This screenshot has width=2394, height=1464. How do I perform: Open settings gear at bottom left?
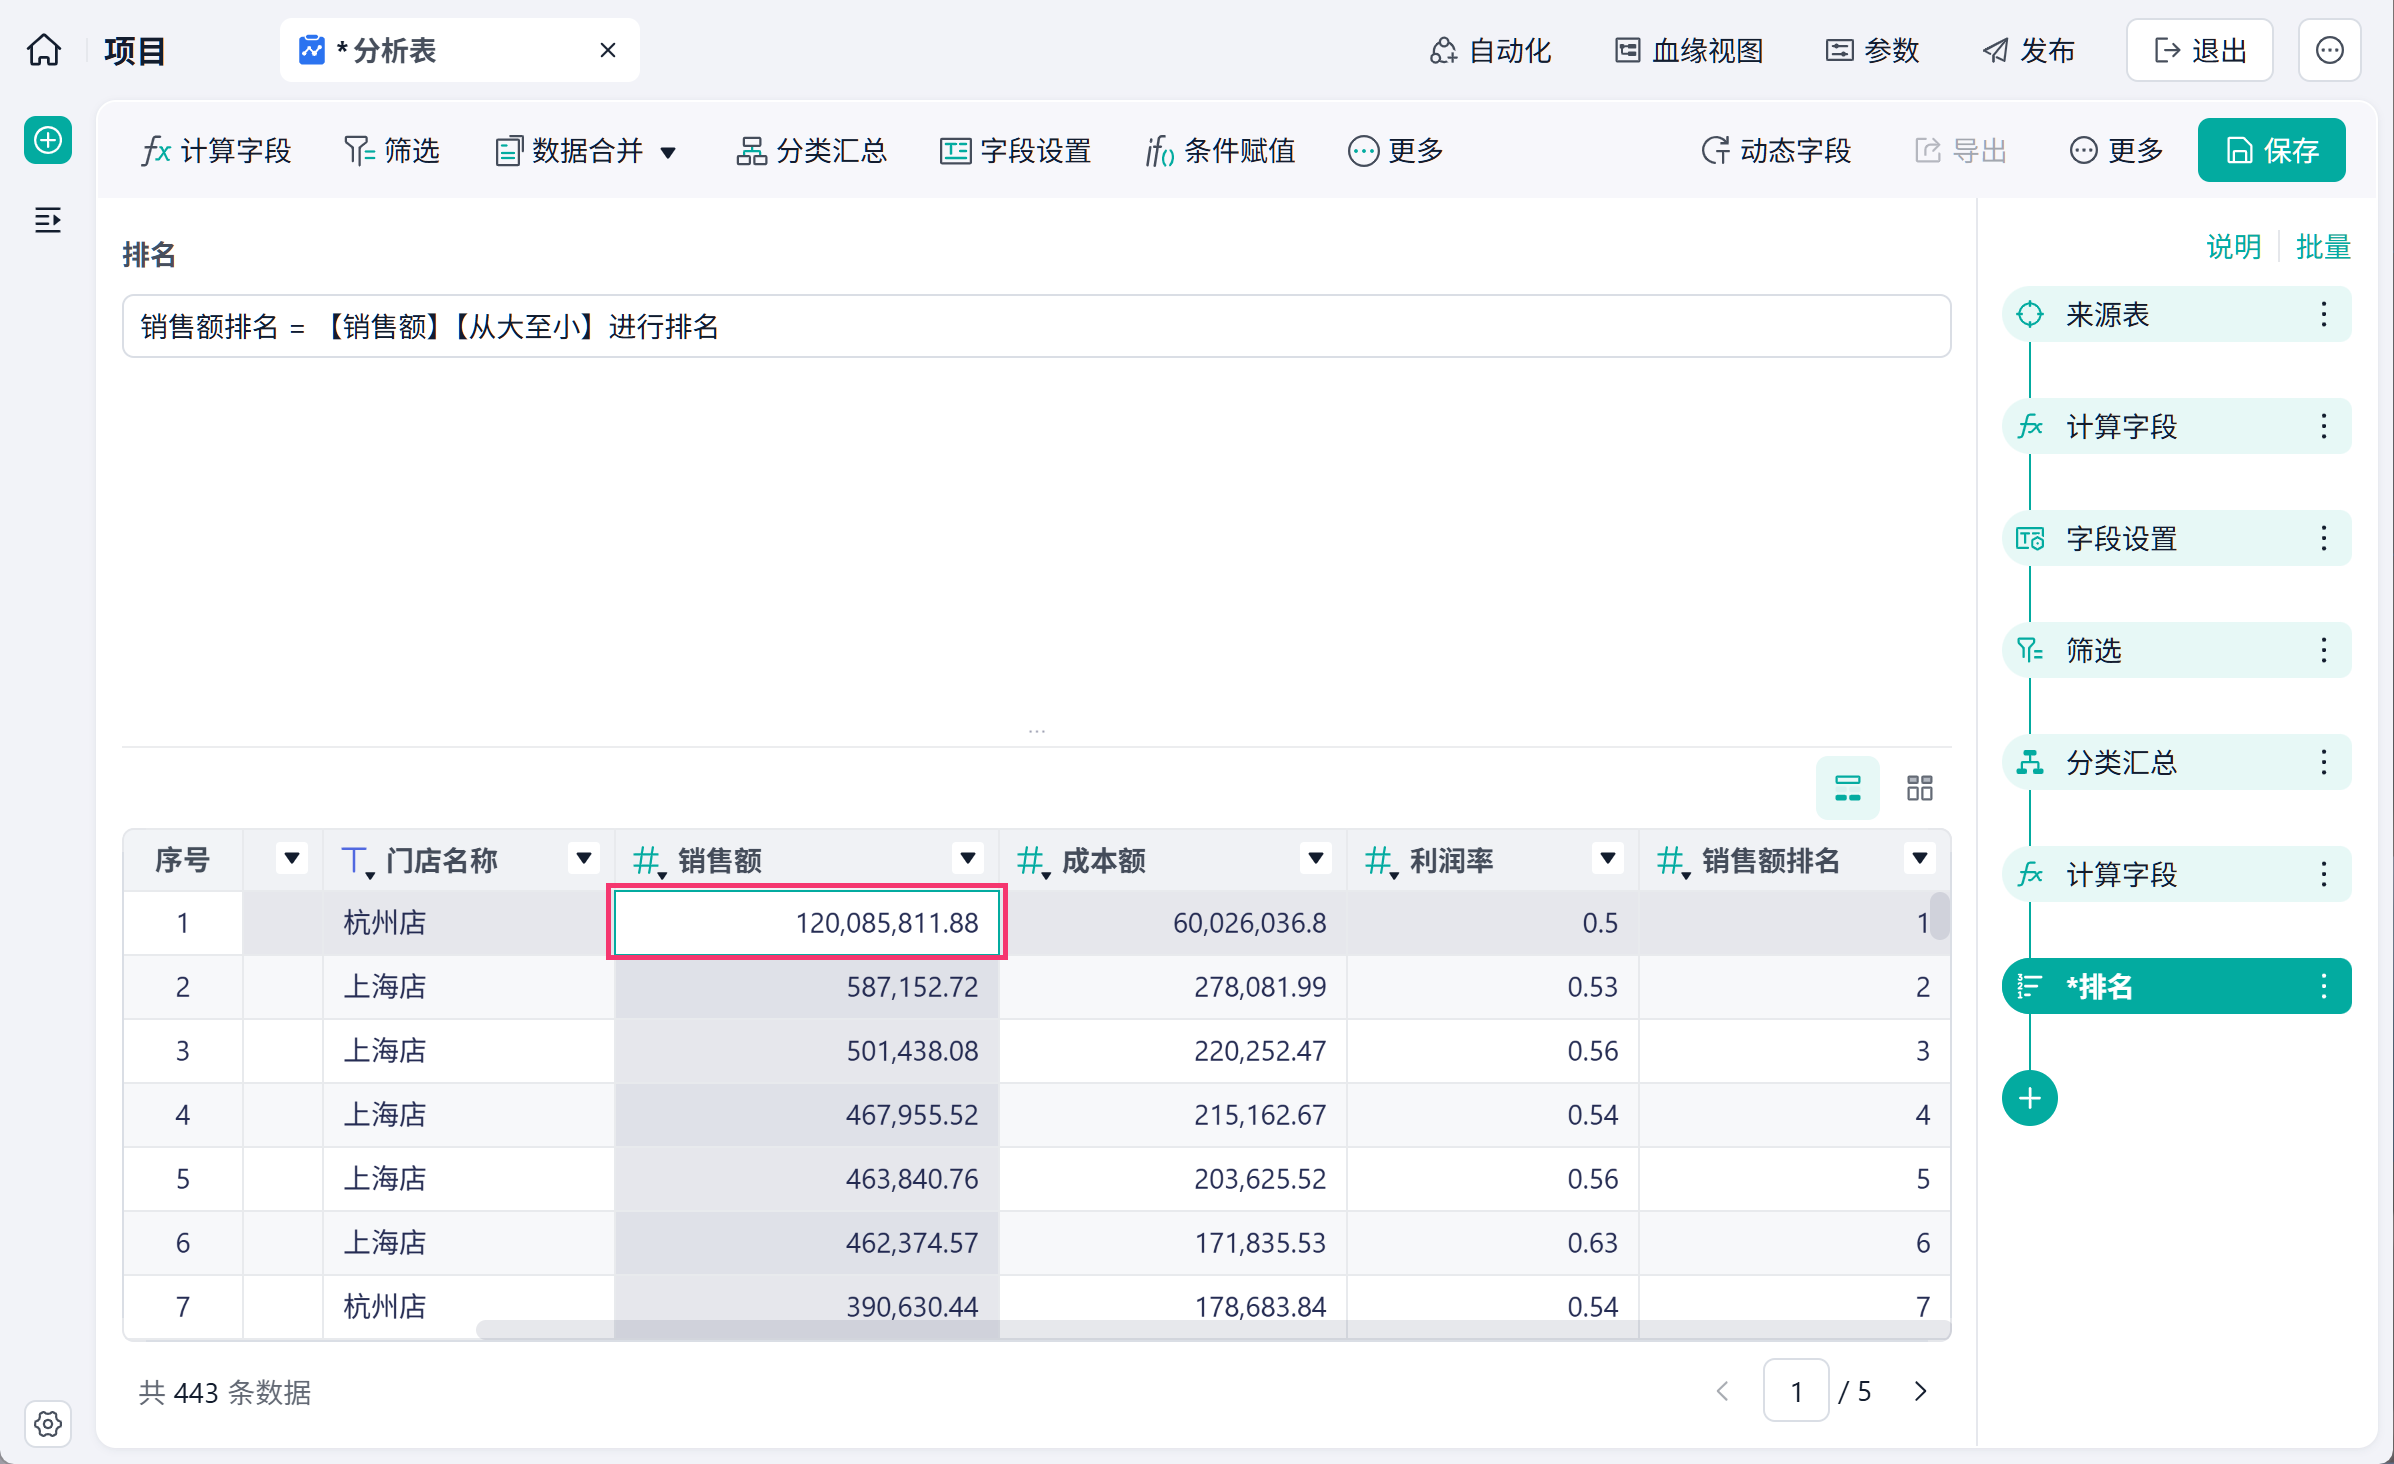pyautogui.click(x=47, y=1423)
